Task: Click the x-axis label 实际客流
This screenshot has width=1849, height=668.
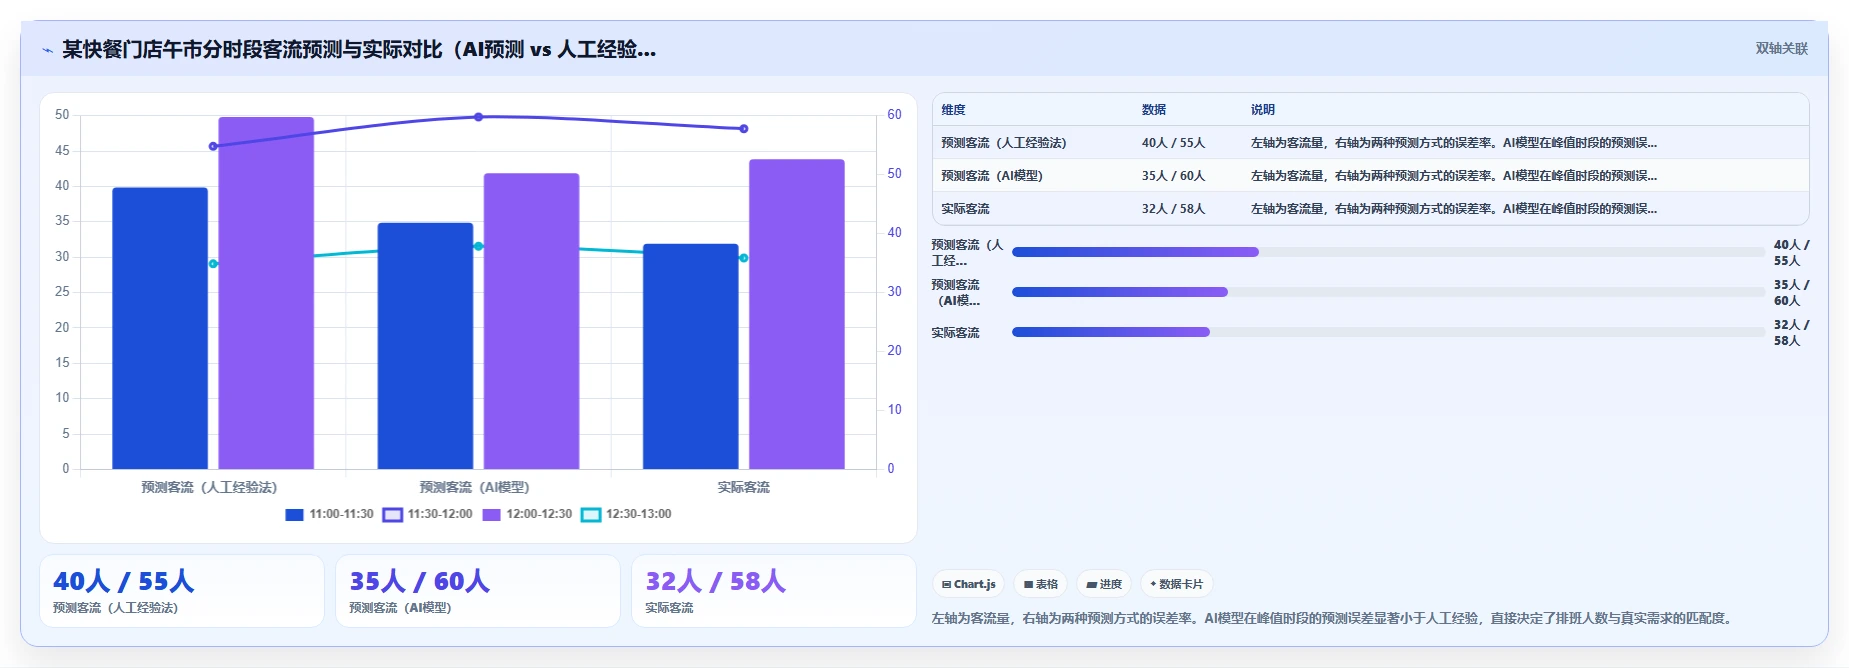Action: pyautogui.click(x=743, y=488)
